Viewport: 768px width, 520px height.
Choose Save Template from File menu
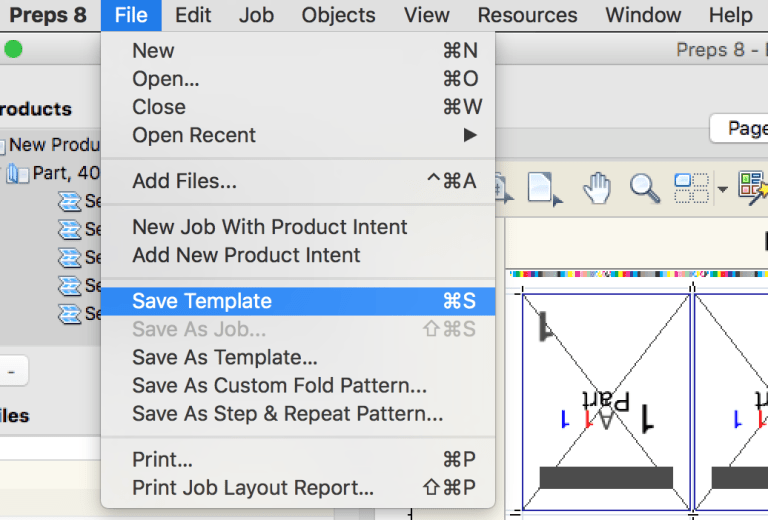pos(202,301)
